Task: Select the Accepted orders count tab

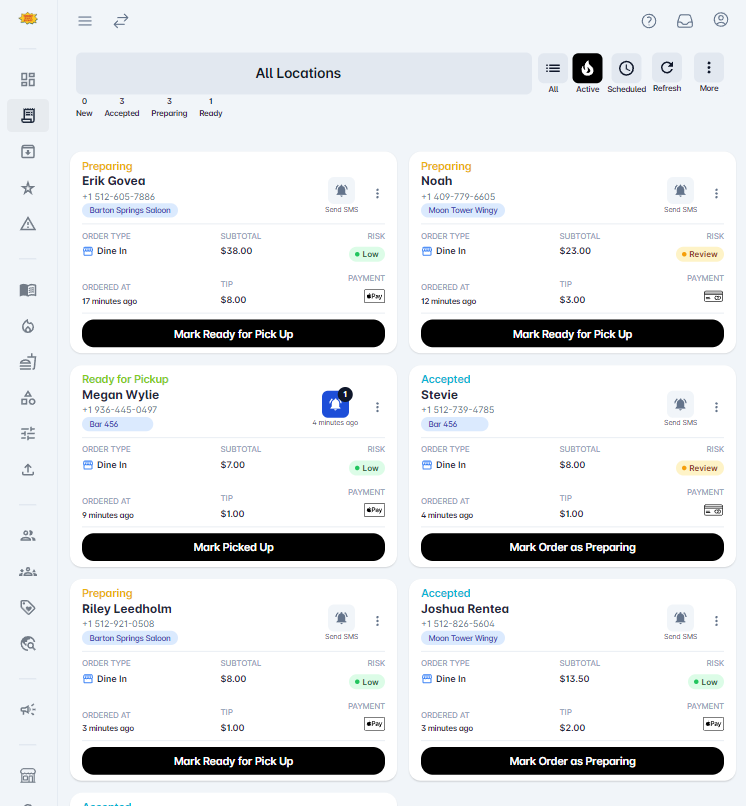Action: click(x=122, y=107)
